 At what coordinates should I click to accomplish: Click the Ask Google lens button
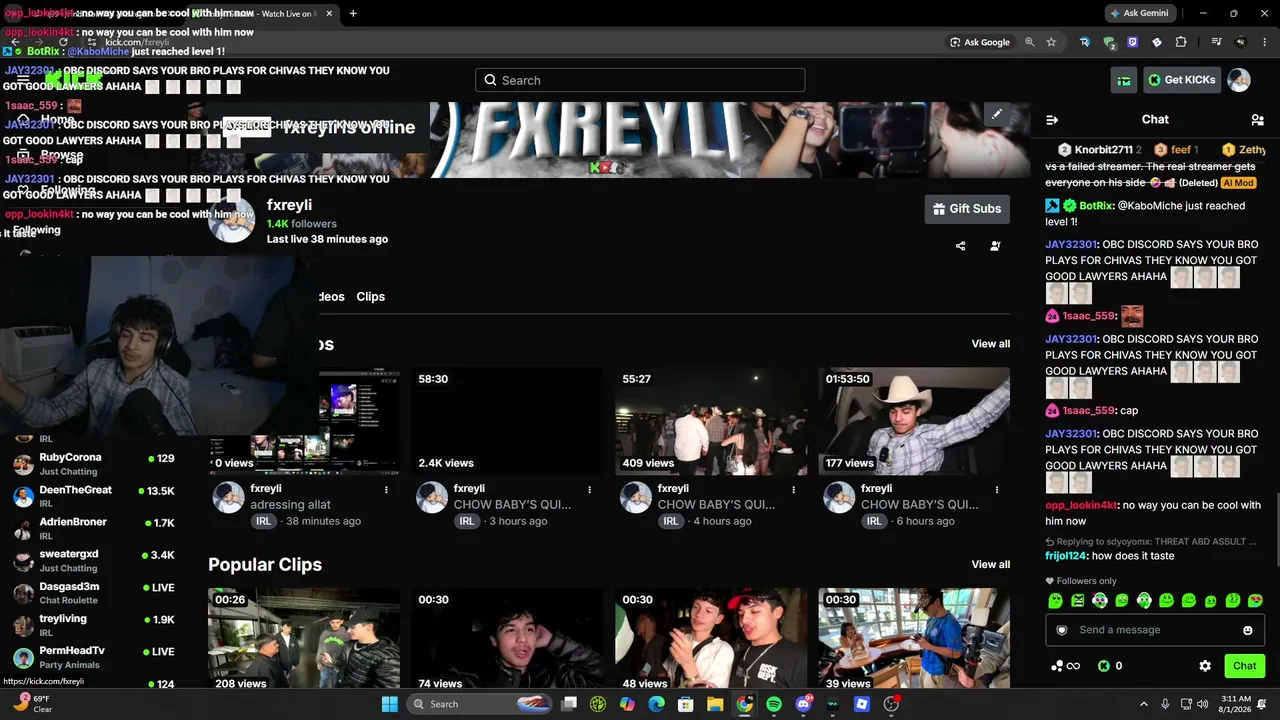coord(980,42)
